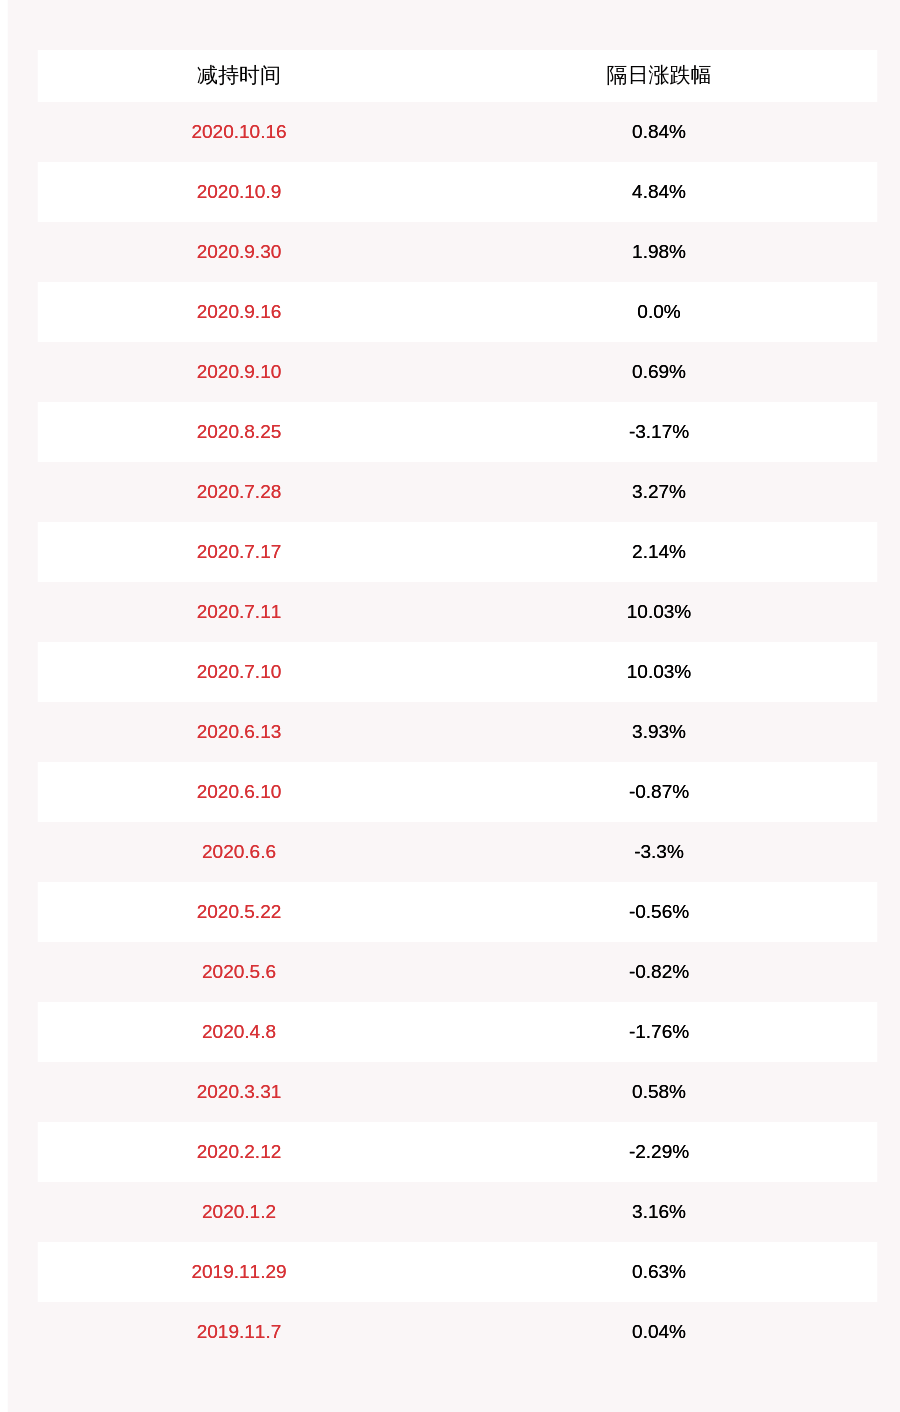Click the 2020.8.25 date entry

[238, 432]
